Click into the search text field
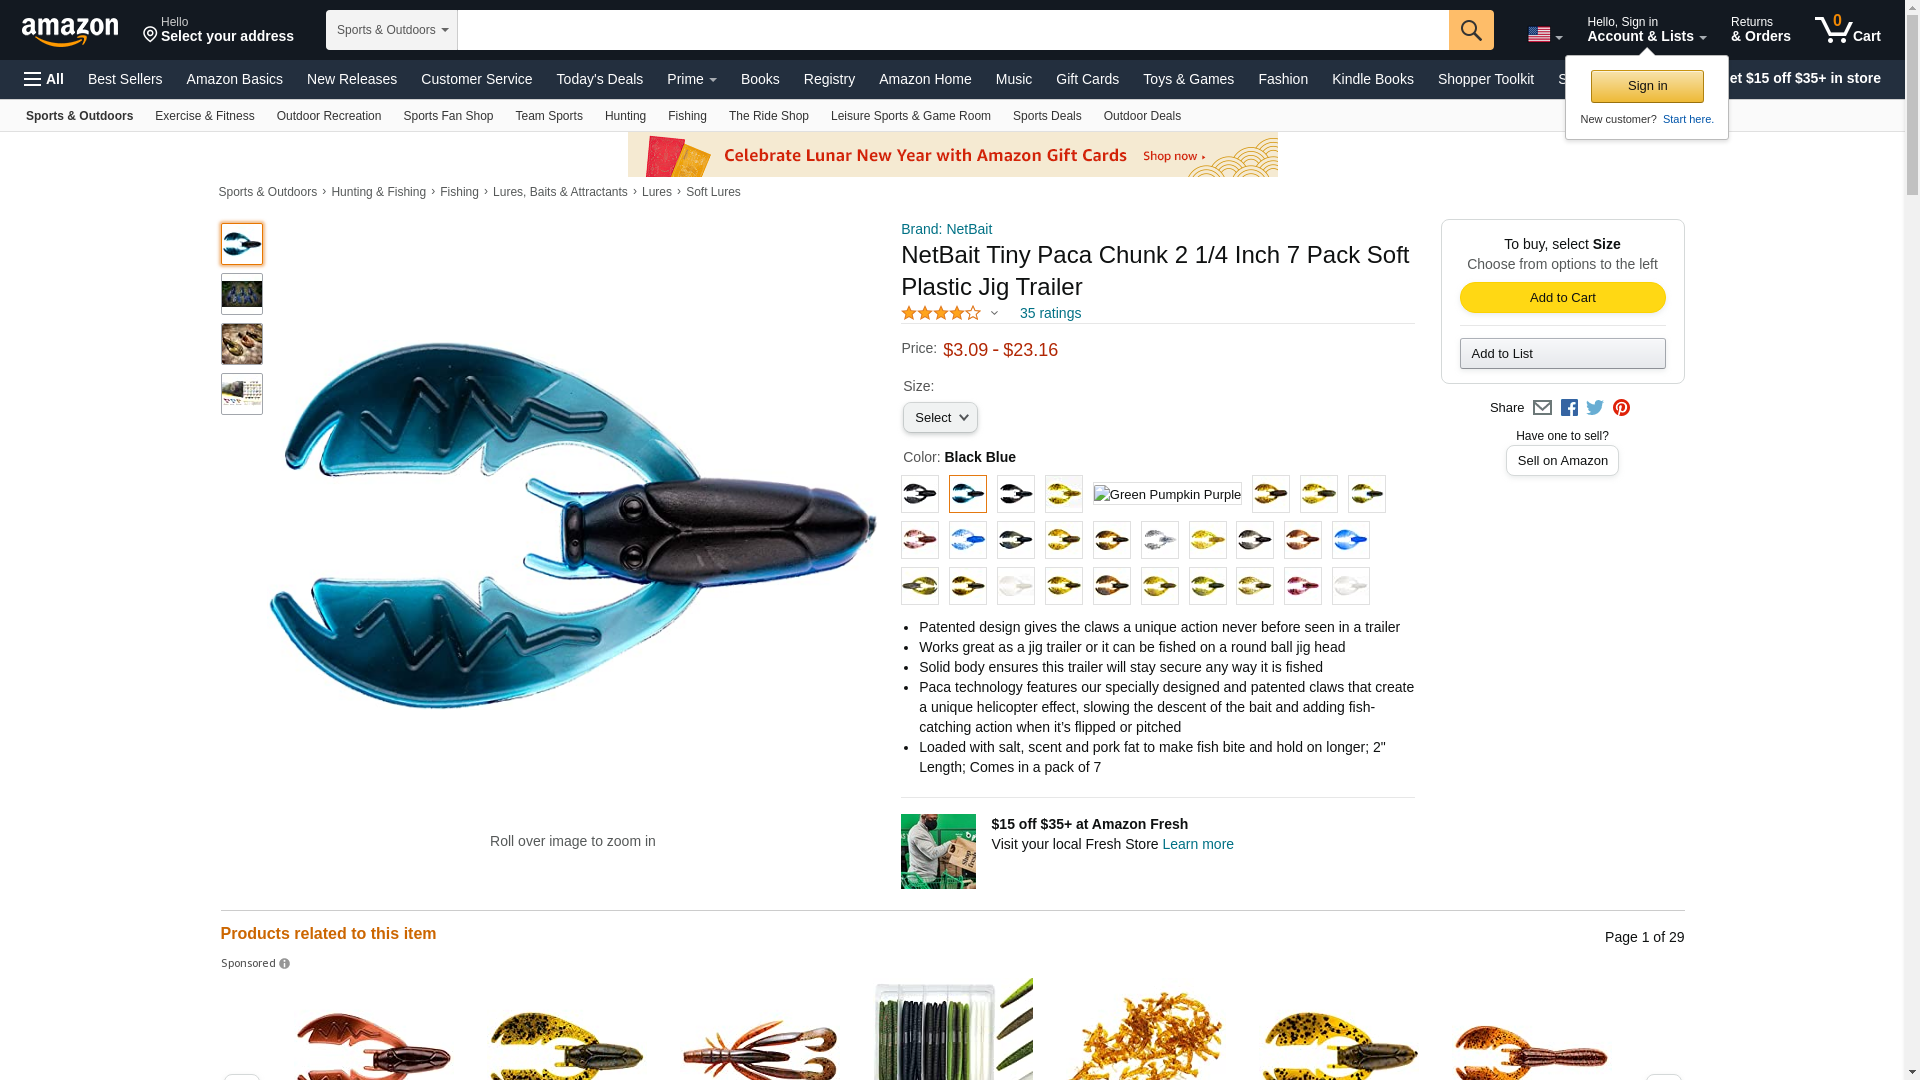Image resolution: width=1920 pixels, height=1080 pixels. (x=953, y=30)
